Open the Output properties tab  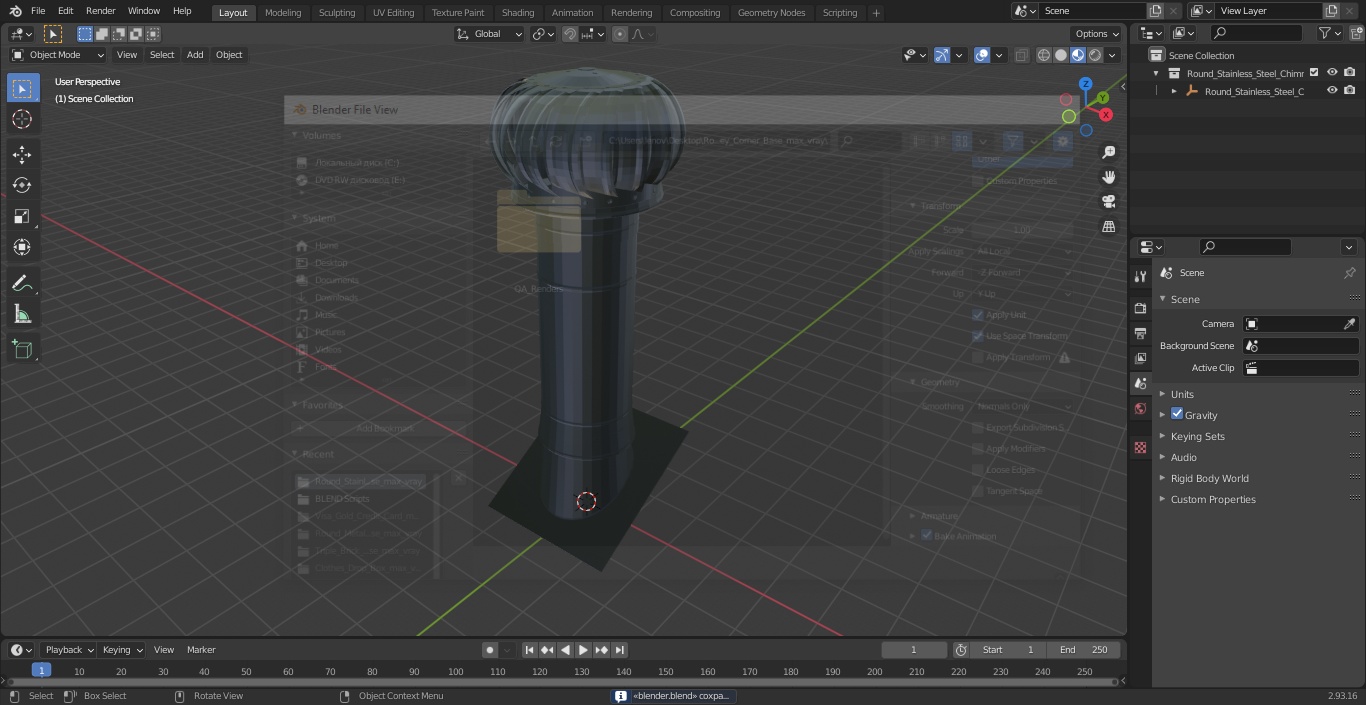1140,333
